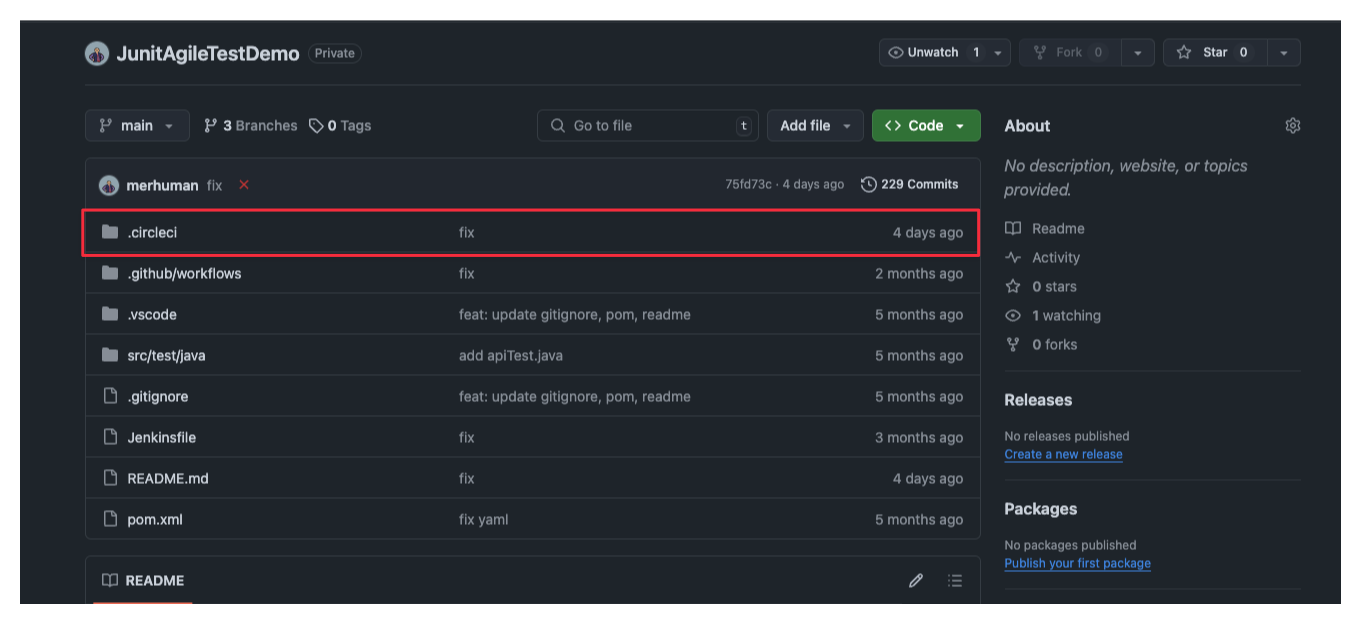Image resolution: width=1361 pixels, height=624 pixels.
Task: Expand the Star lists dropdown arrow
Action: point(1284,53)
